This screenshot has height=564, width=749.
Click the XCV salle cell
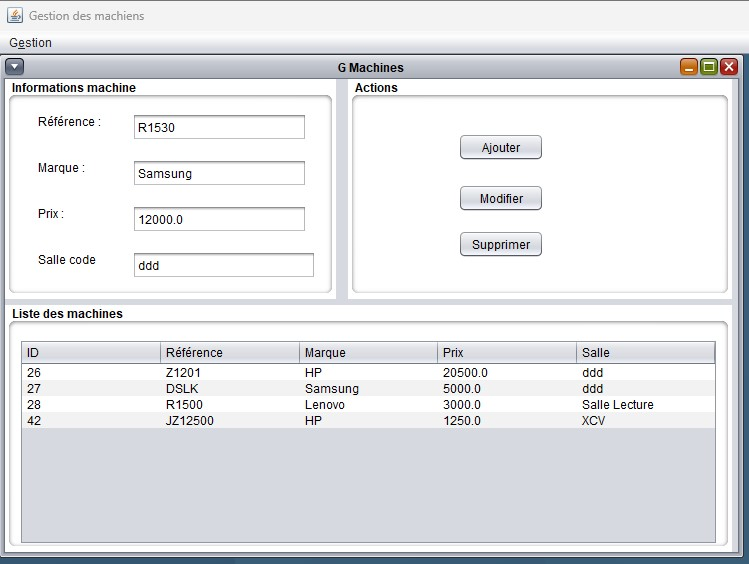(646, 421)
